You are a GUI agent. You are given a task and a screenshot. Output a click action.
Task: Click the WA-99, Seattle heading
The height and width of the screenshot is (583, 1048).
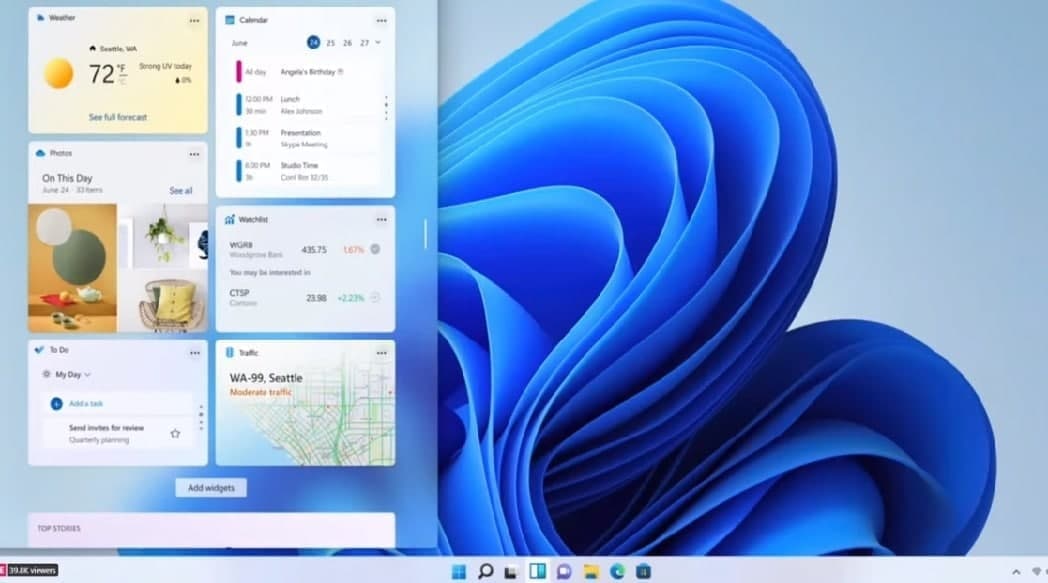pos(266,378)
